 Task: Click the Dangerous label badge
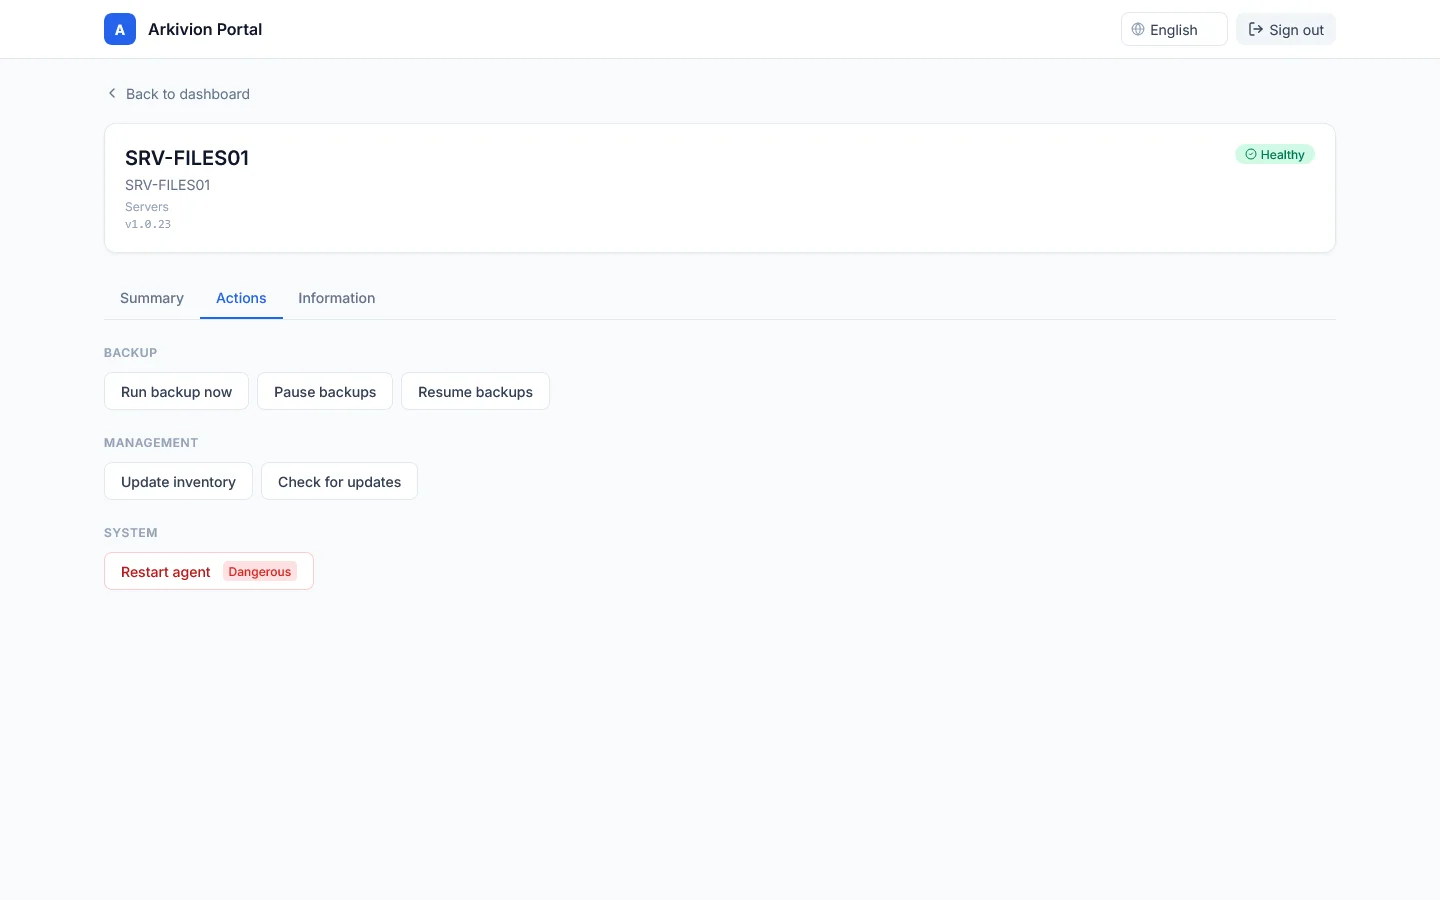260,571
